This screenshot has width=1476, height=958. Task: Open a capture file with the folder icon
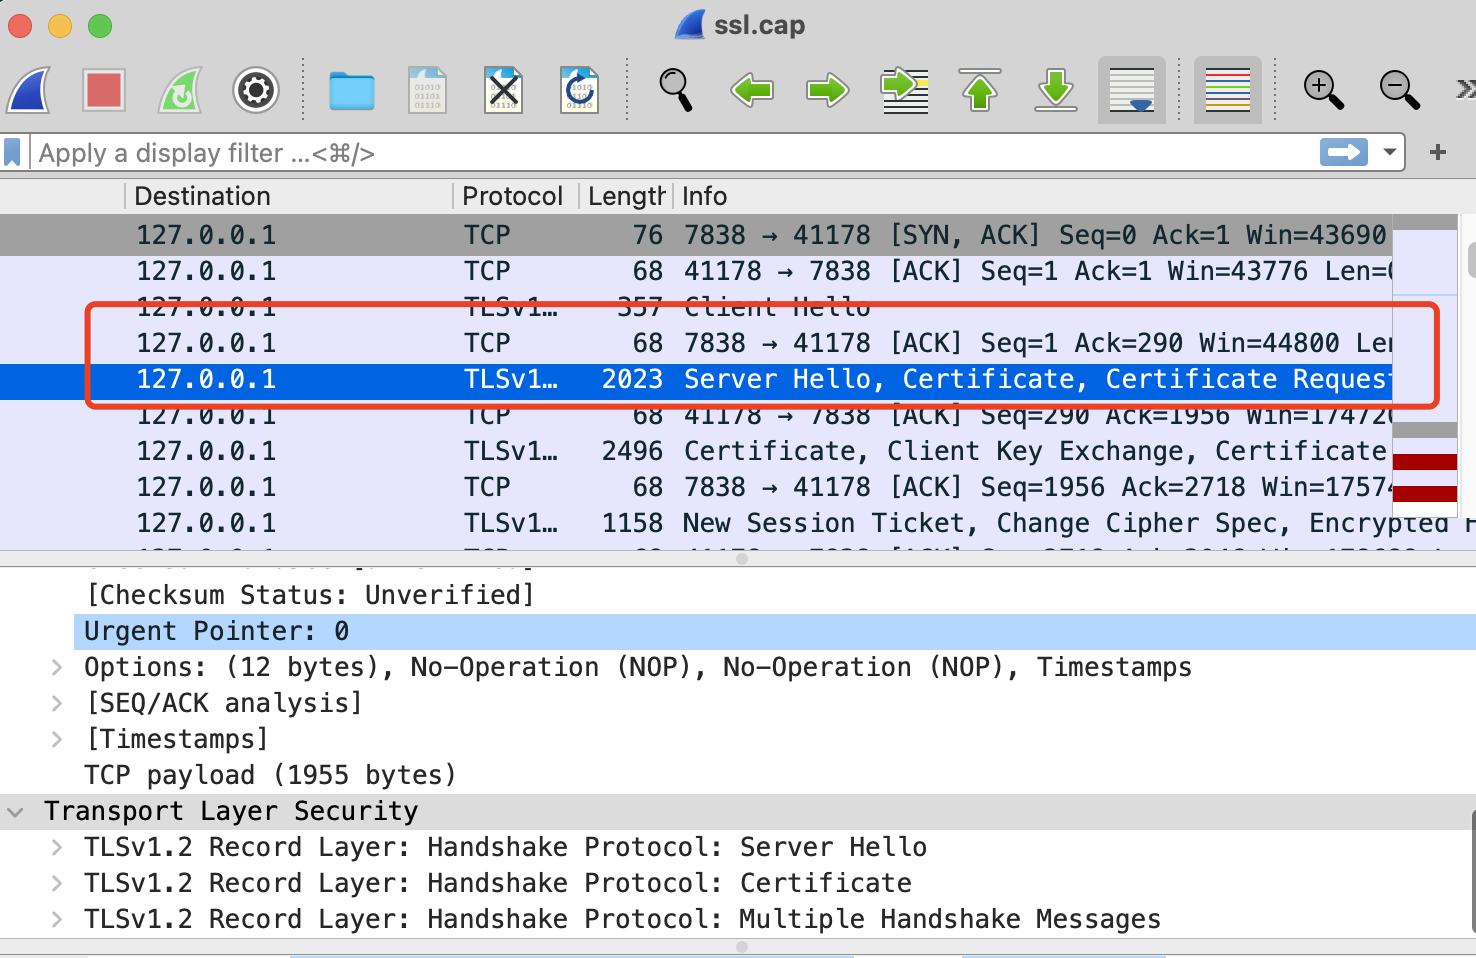point(352,91)
